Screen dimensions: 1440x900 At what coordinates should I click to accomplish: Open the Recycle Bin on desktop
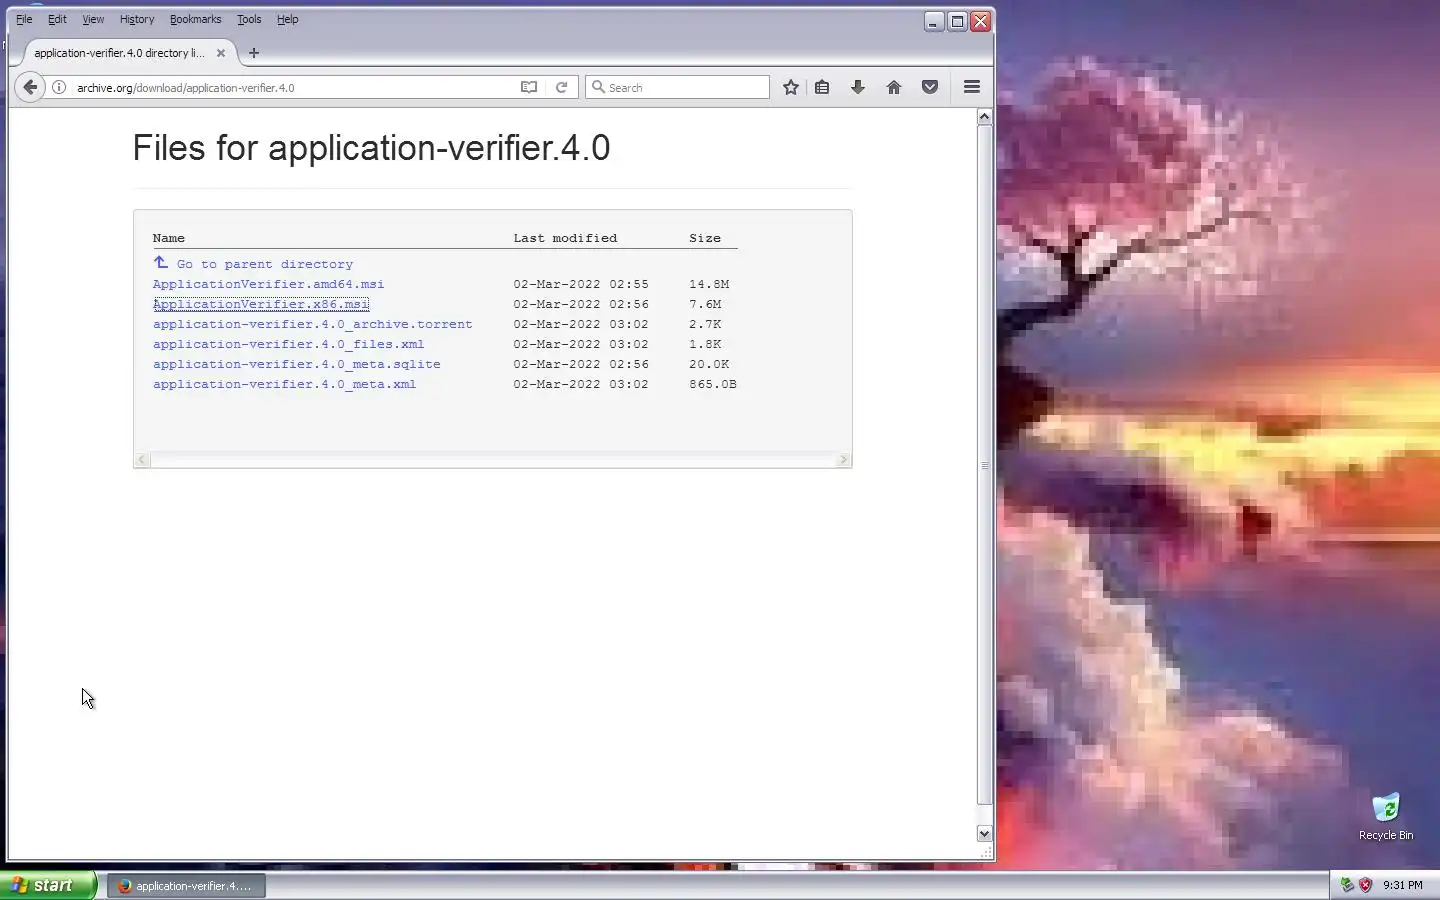click(1386, 816)
